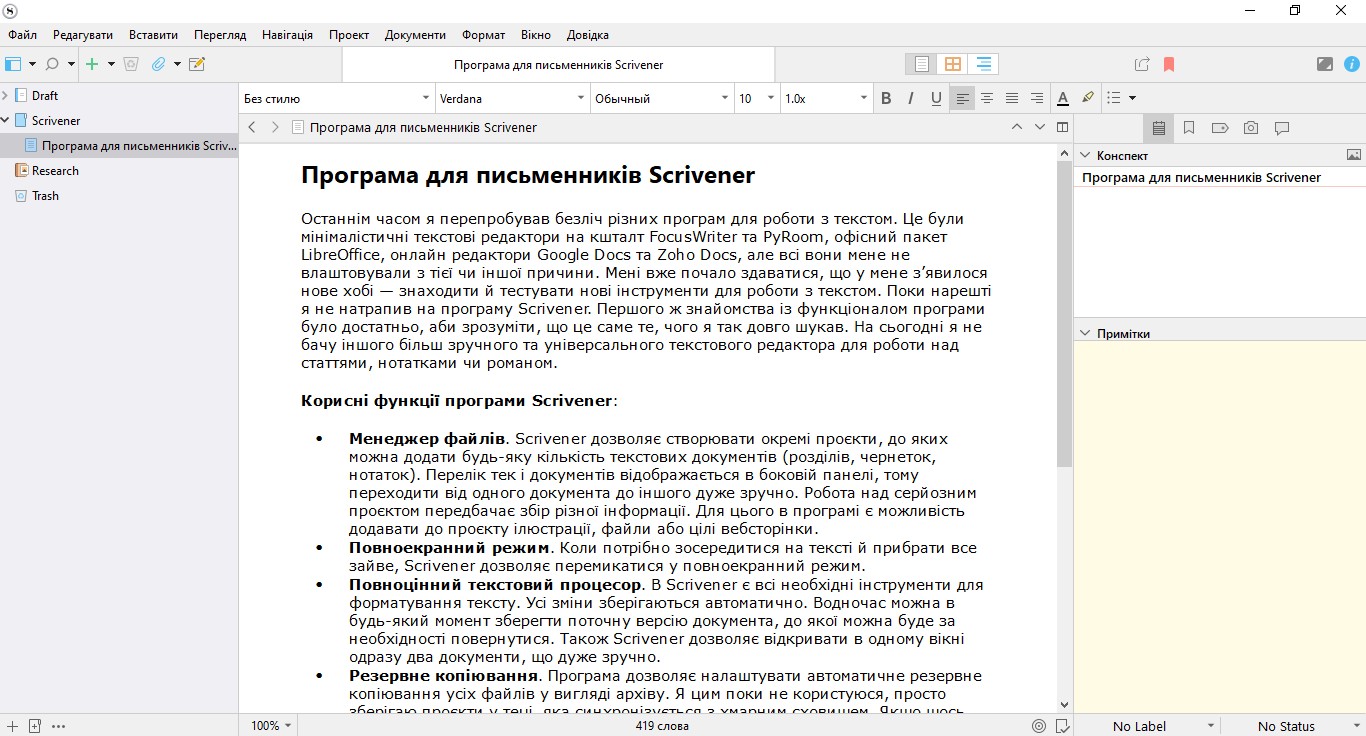Viewport: 1366px width, 736px height.
Task: Open the 'Обычный' font style dropdown
Action: tap(662, 98)
